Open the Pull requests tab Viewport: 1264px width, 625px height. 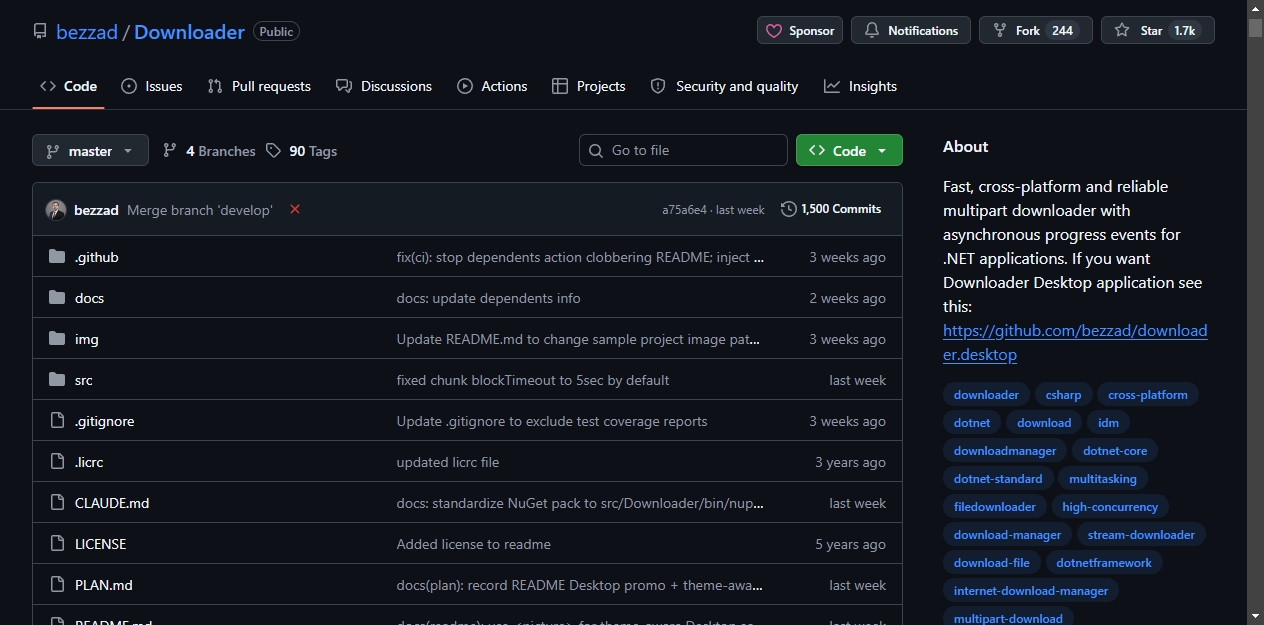259,86
